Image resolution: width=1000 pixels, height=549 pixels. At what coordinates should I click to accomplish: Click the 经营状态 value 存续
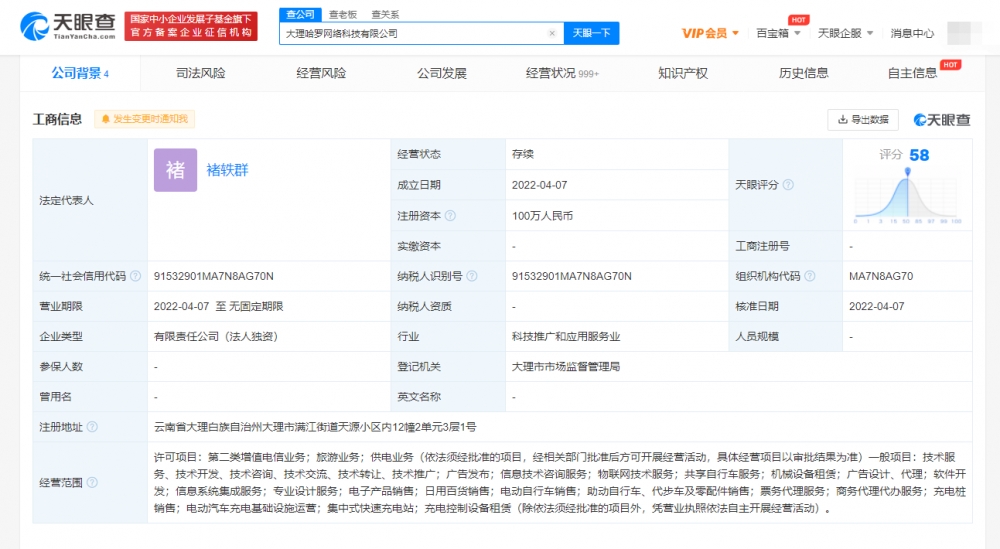tap(522, 154)
